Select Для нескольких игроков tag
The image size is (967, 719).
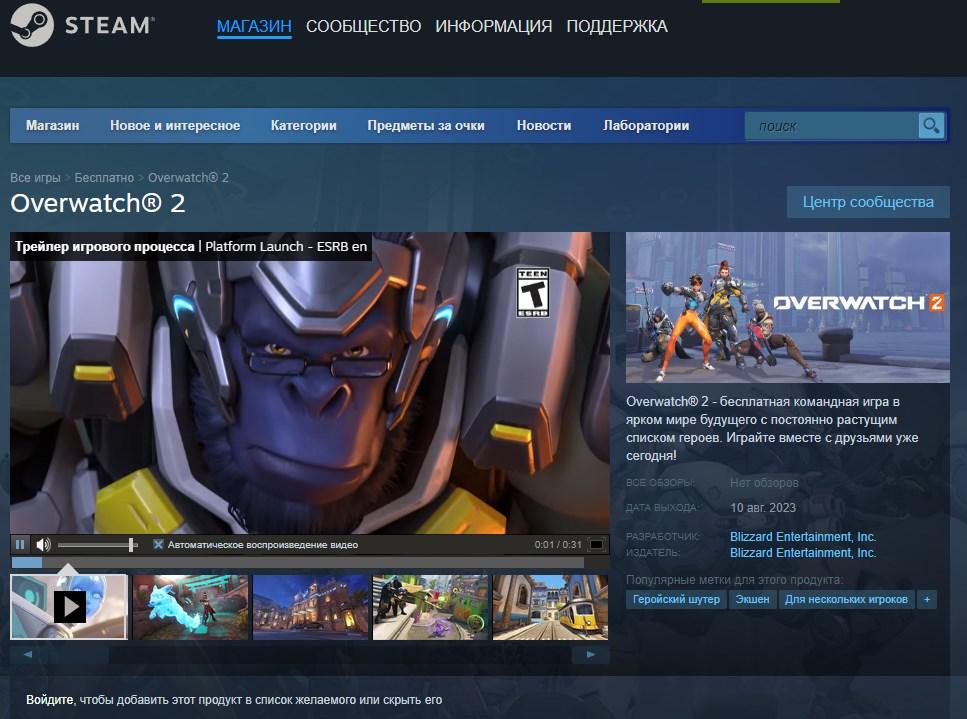[x=846, y=599]
